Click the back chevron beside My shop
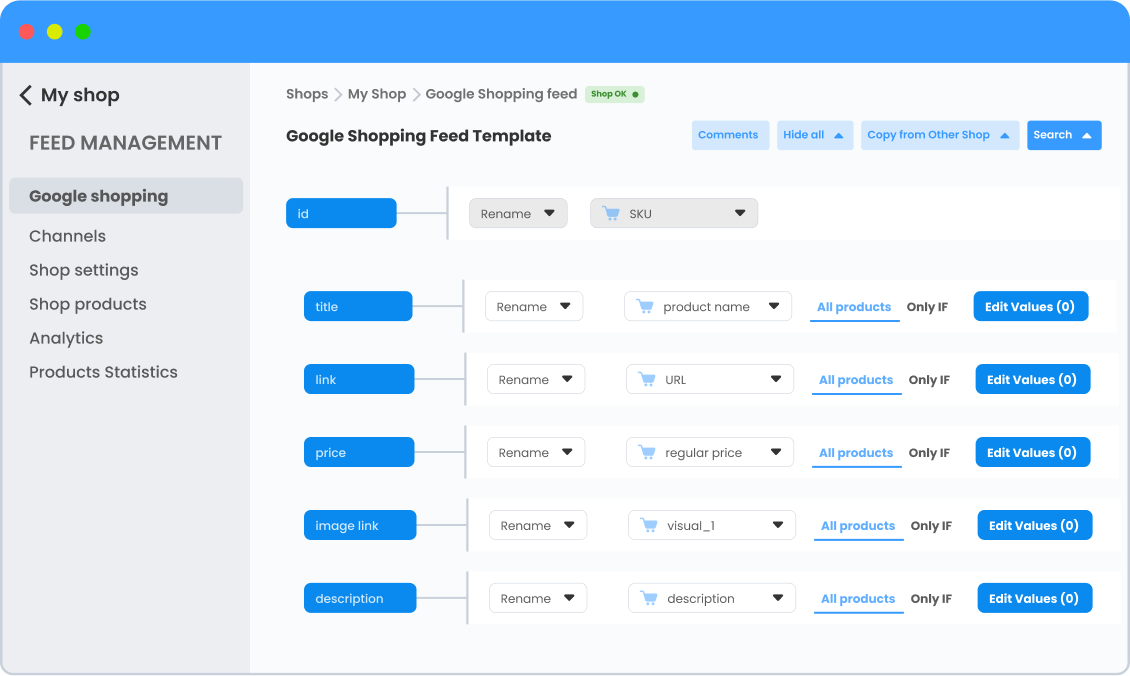The width and height of the screenshot is (1130, 676). pos(26,95)
